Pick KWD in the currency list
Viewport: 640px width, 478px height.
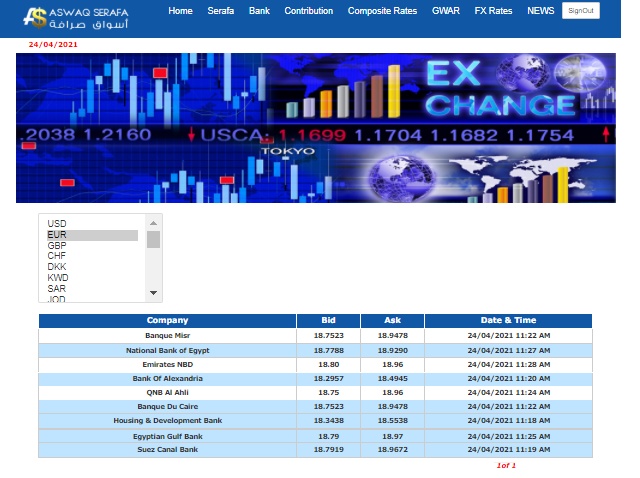(92, 278)
